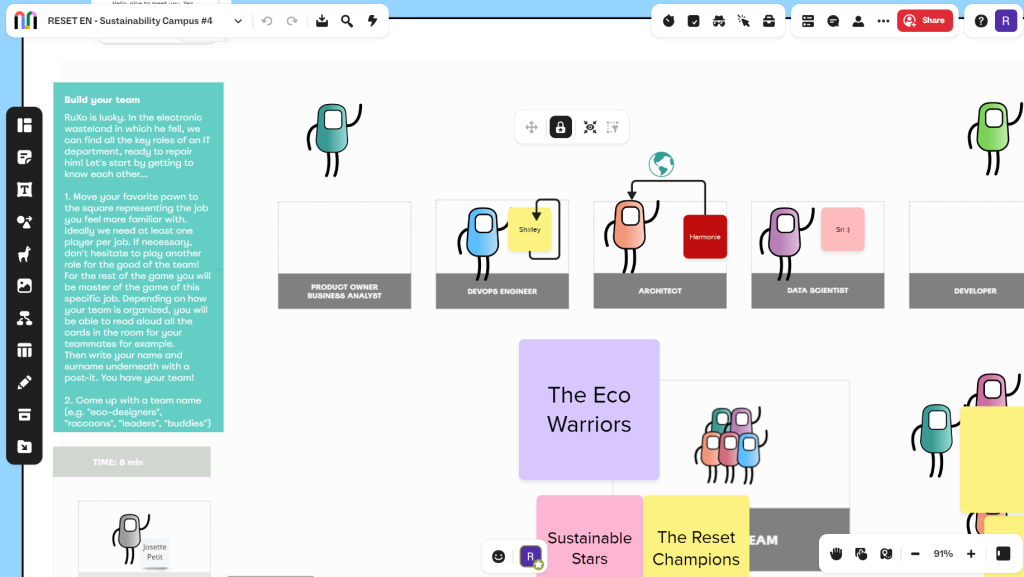Image resolution: width=1024 pixels, height=577 pixels.
Task: Start the board timer
Action: coord(668,20)
